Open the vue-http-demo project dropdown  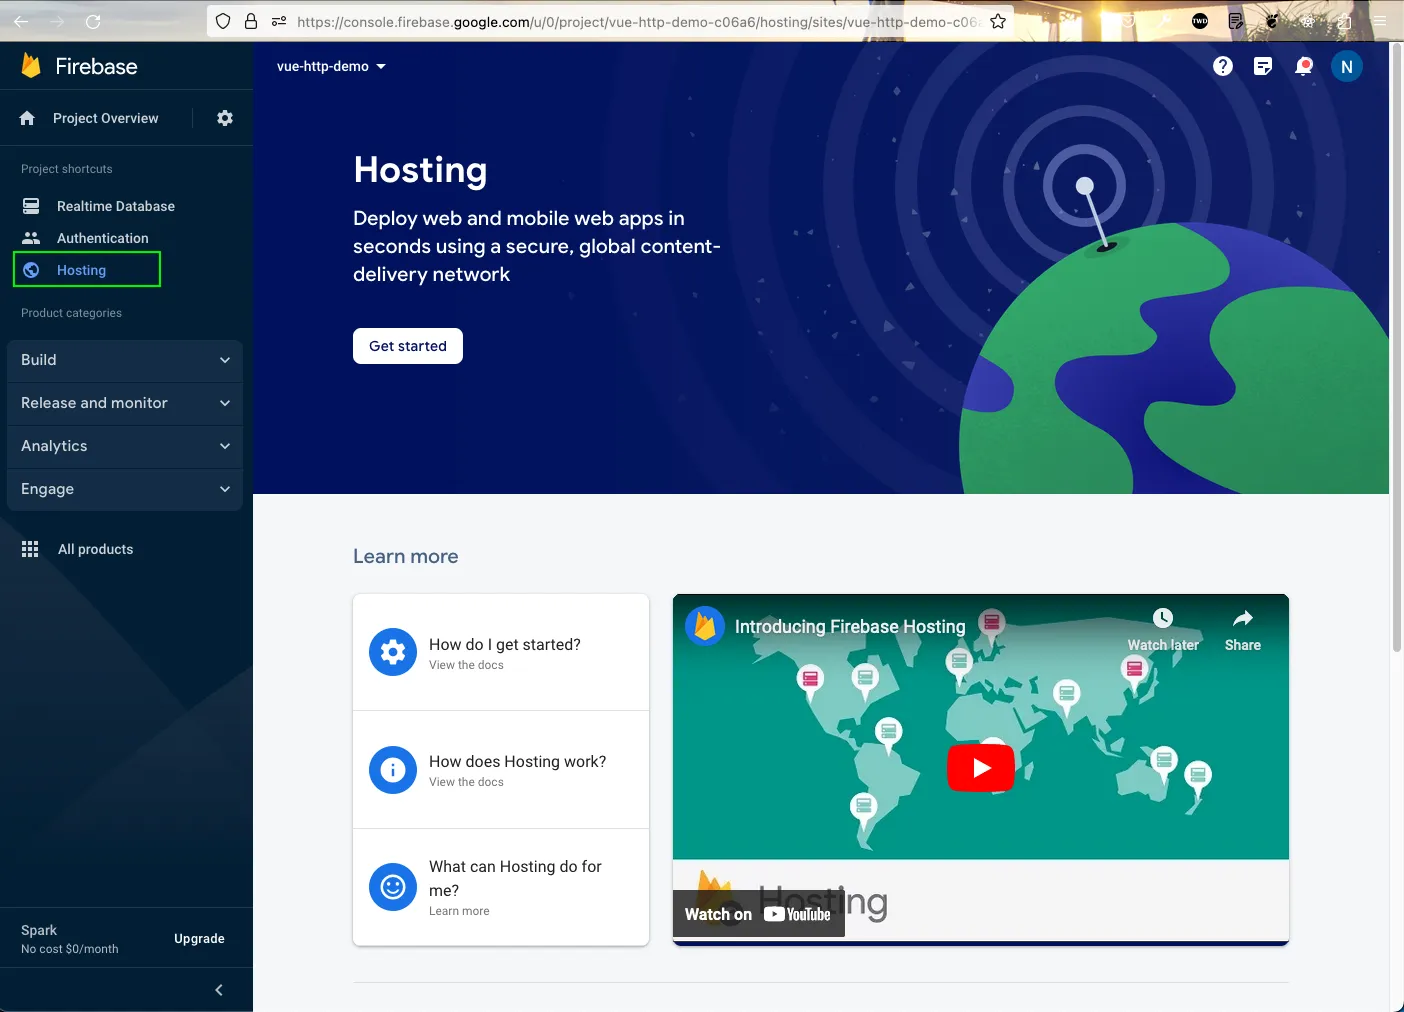pyautogui.click(x=331, y=66)
